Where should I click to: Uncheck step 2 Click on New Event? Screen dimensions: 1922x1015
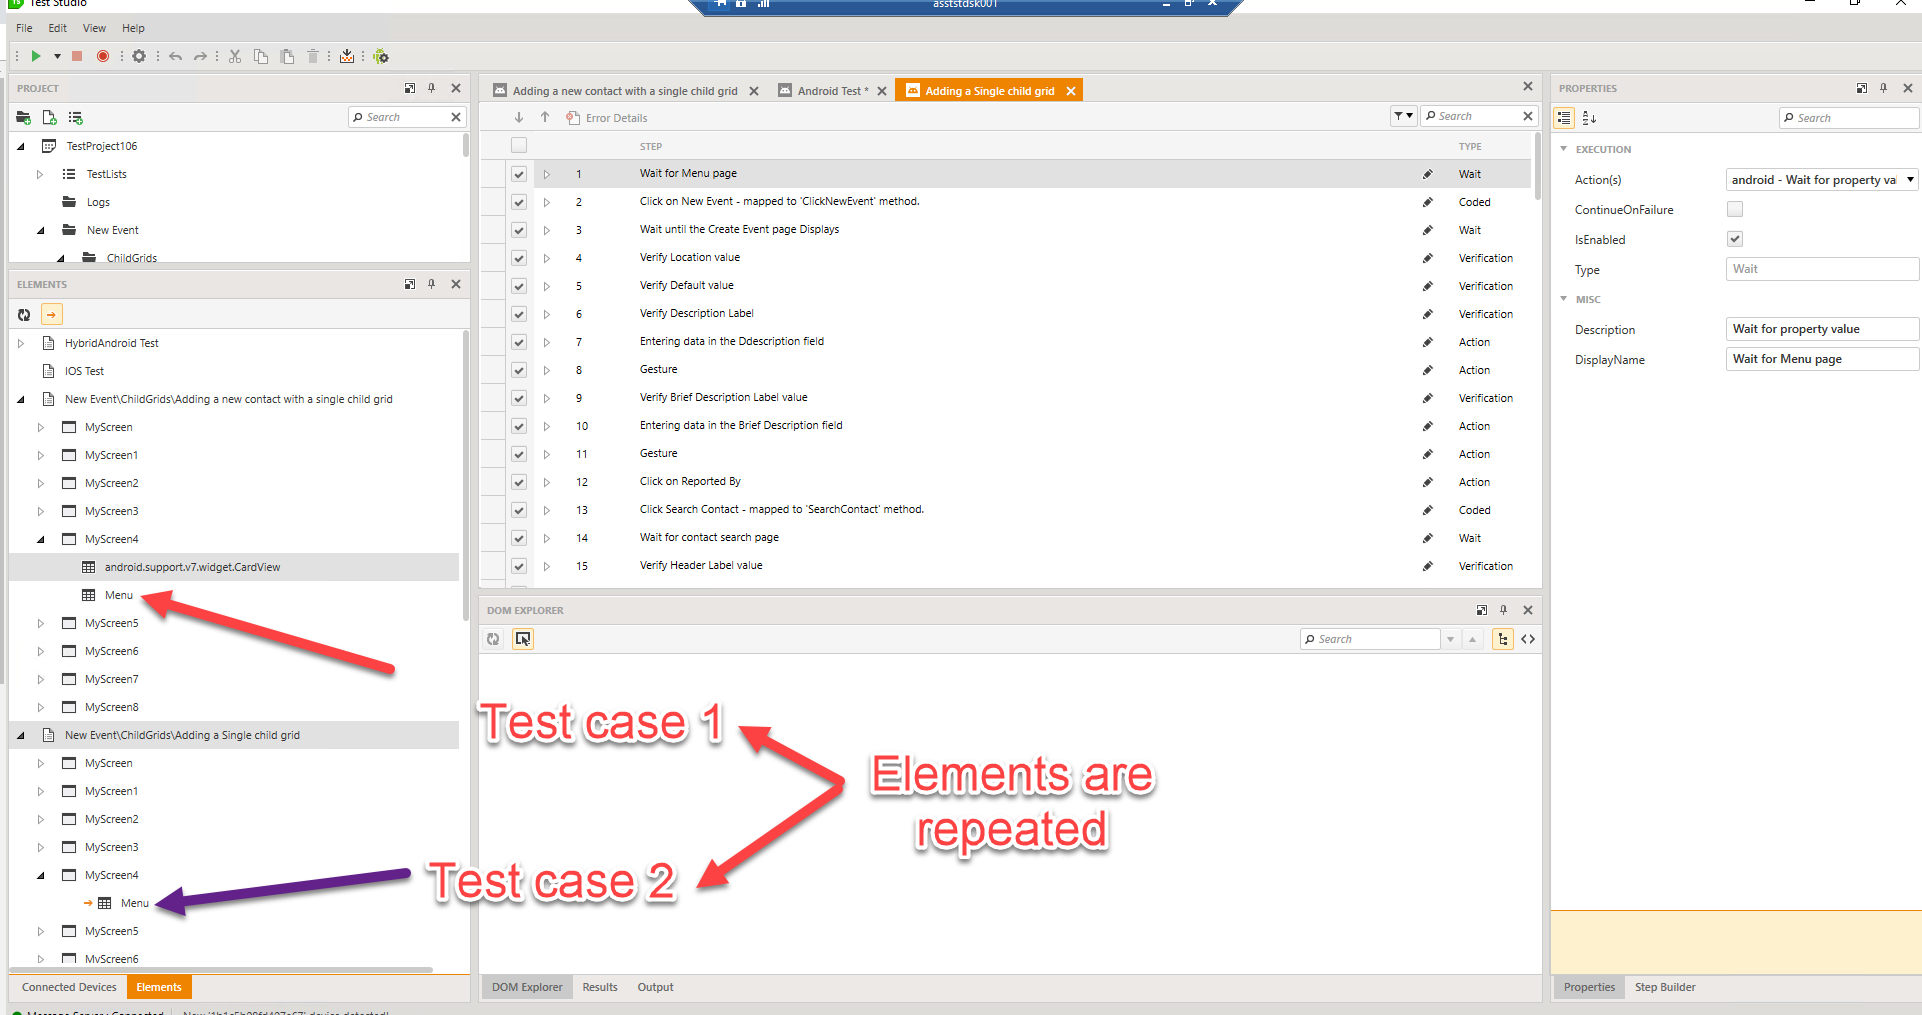click(x=519, y=202)
